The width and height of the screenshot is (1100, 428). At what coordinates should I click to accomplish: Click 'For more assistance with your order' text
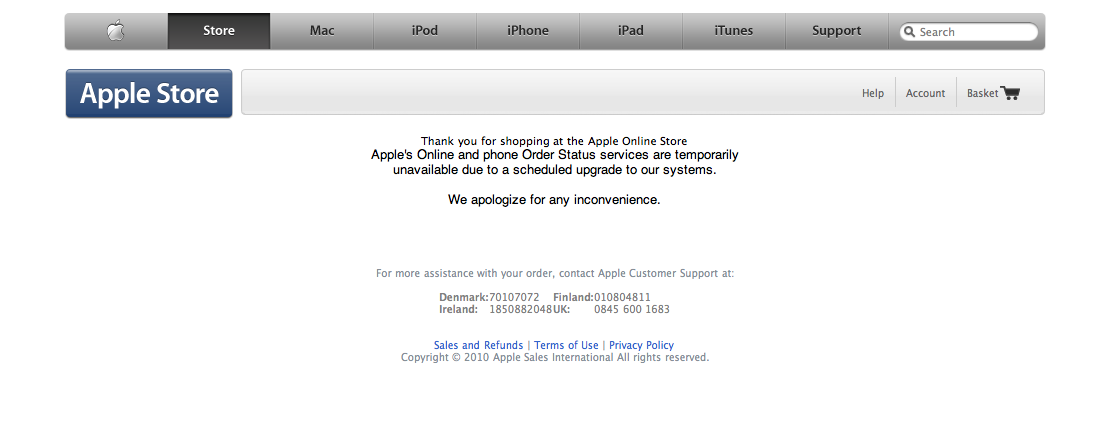555,274
